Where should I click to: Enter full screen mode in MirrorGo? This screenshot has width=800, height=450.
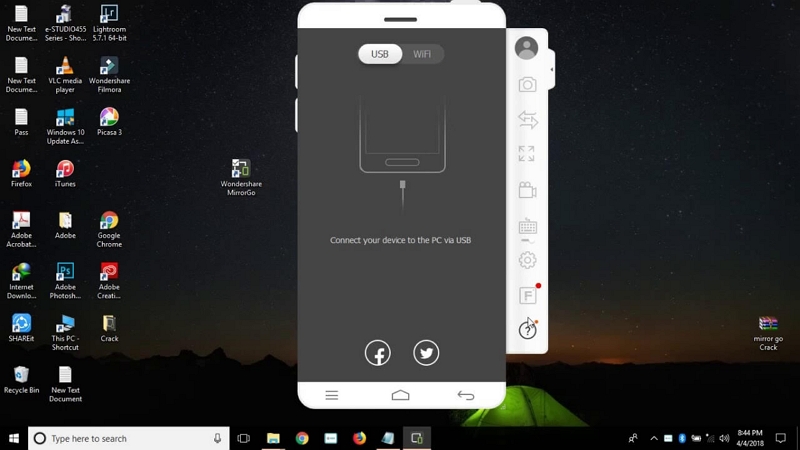pos(527,154)
